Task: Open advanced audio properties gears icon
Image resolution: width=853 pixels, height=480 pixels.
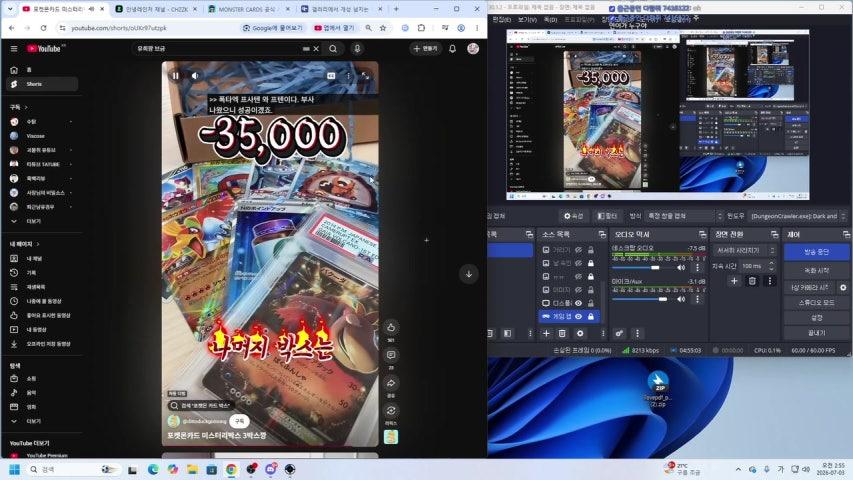Action: point(619,333)
